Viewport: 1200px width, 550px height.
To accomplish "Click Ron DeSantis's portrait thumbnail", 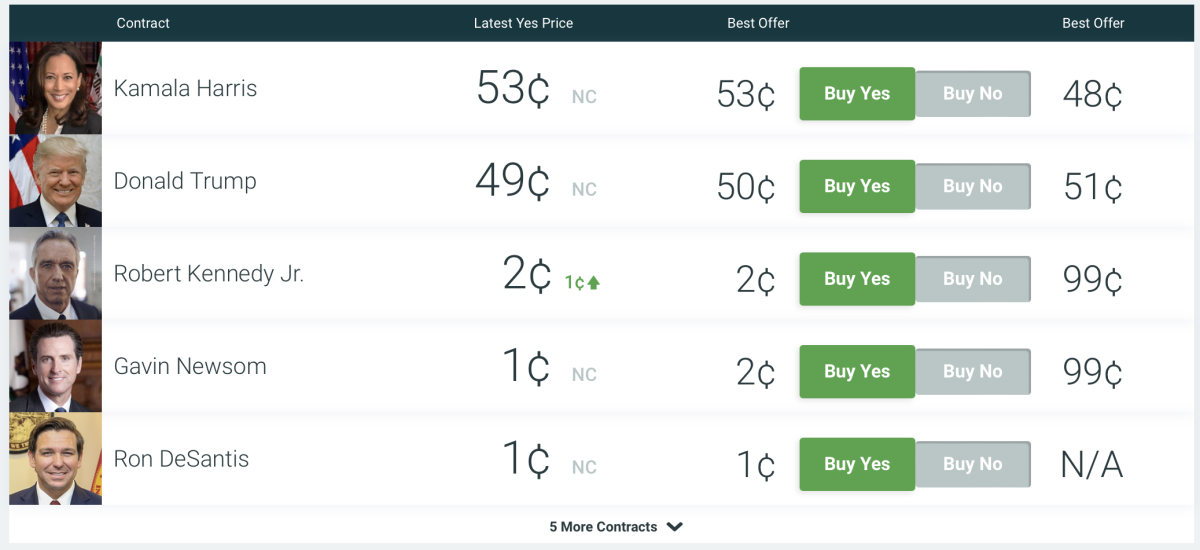I will pos(55,459).
